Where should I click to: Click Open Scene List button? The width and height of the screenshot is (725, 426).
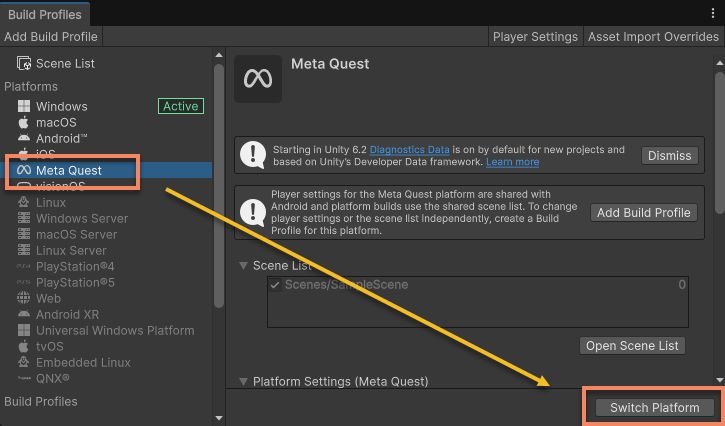point(632,346)
